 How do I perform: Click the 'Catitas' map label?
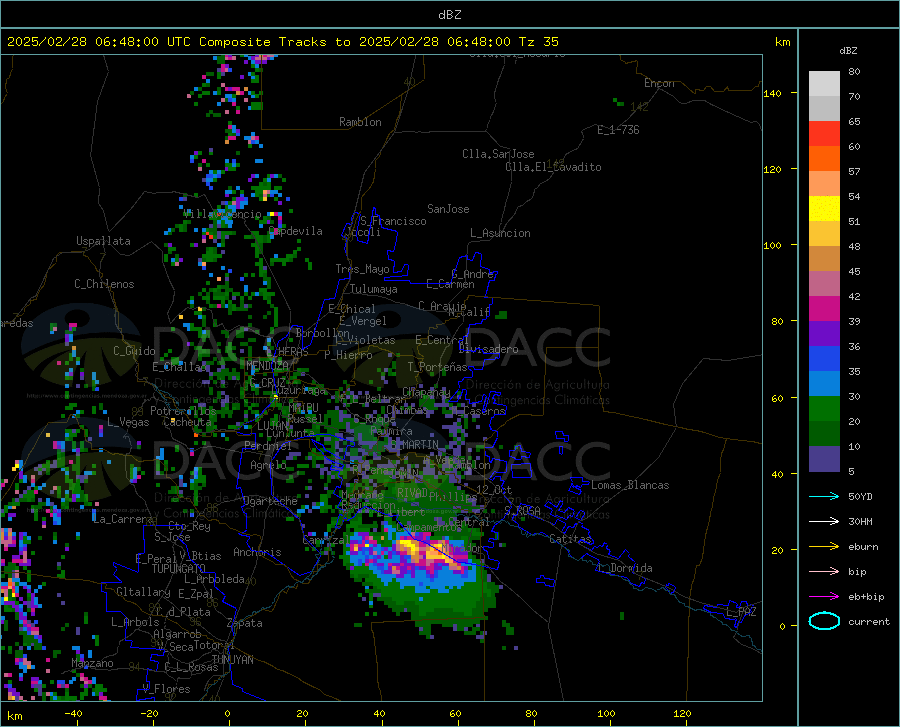[570, 539]
